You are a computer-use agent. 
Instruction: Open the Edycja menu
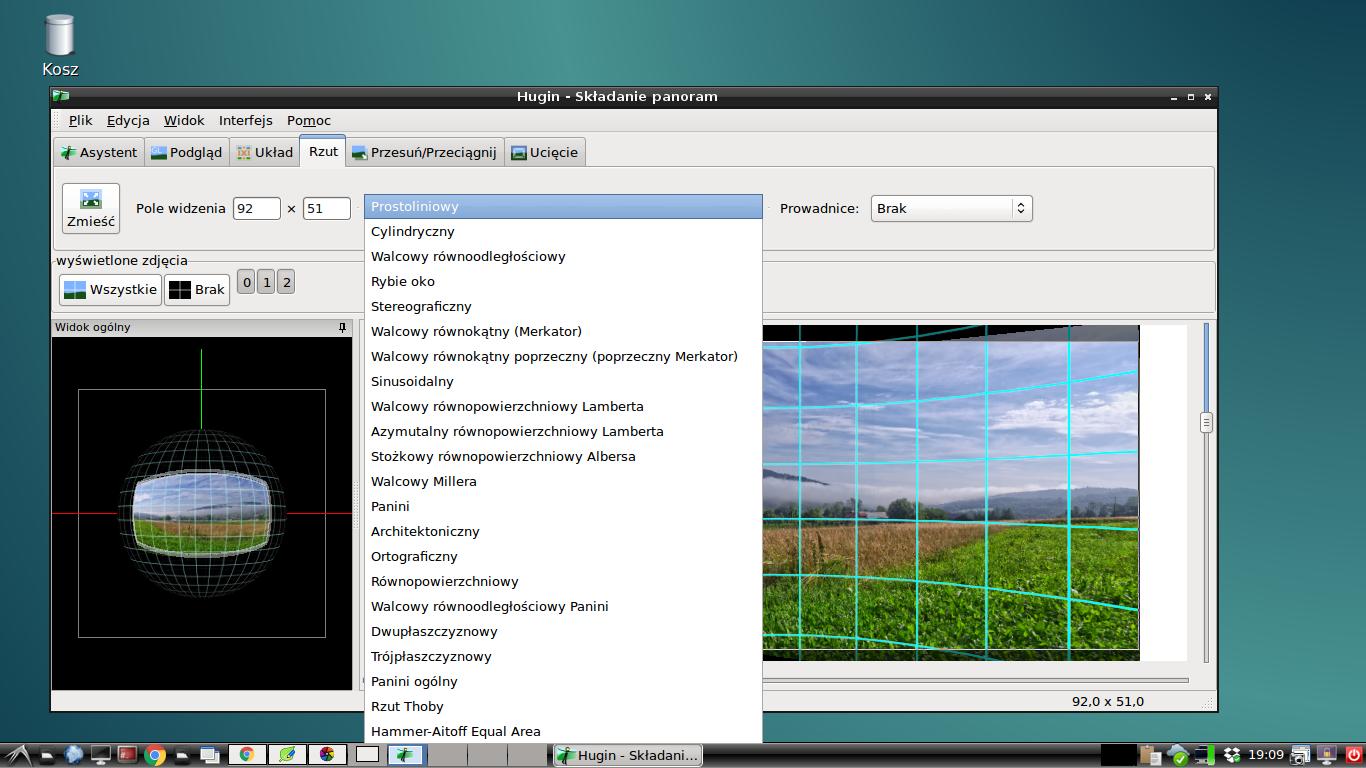point(128,120)
